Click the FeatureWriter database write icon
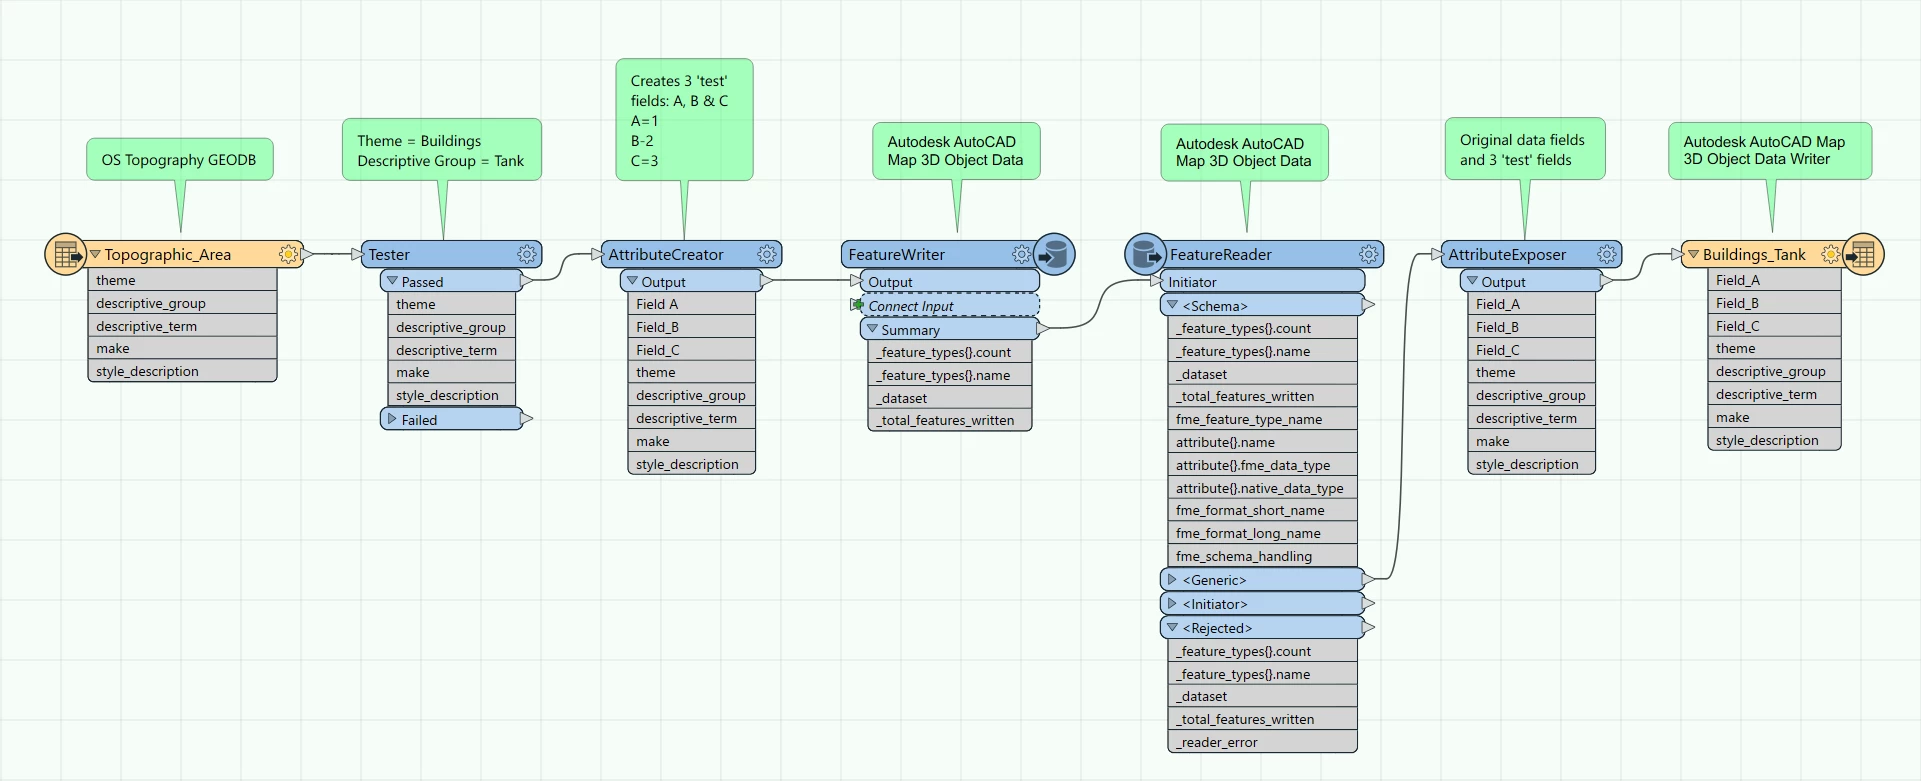This screenshot has width=1921, height=781. tap(1054, 254)
